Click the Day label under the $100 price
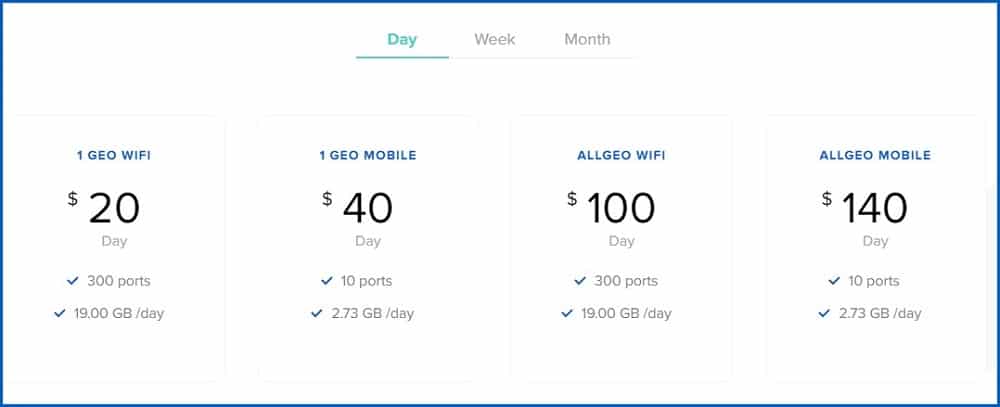Image resolution: width=1000 pixels, height=407 pixels. 621,241
